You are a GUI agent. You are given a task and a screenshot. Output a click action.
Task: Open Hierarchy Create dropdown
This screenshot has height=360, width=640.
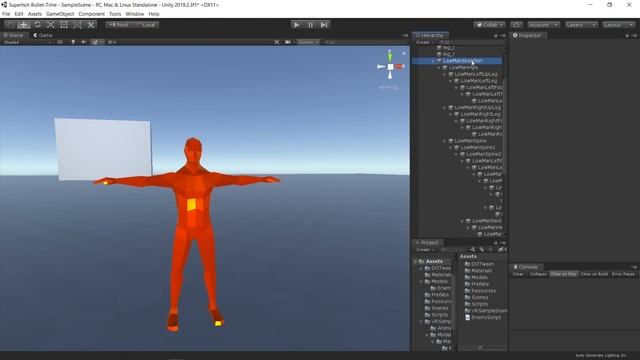pyautogui.click(x=425, y=42)
